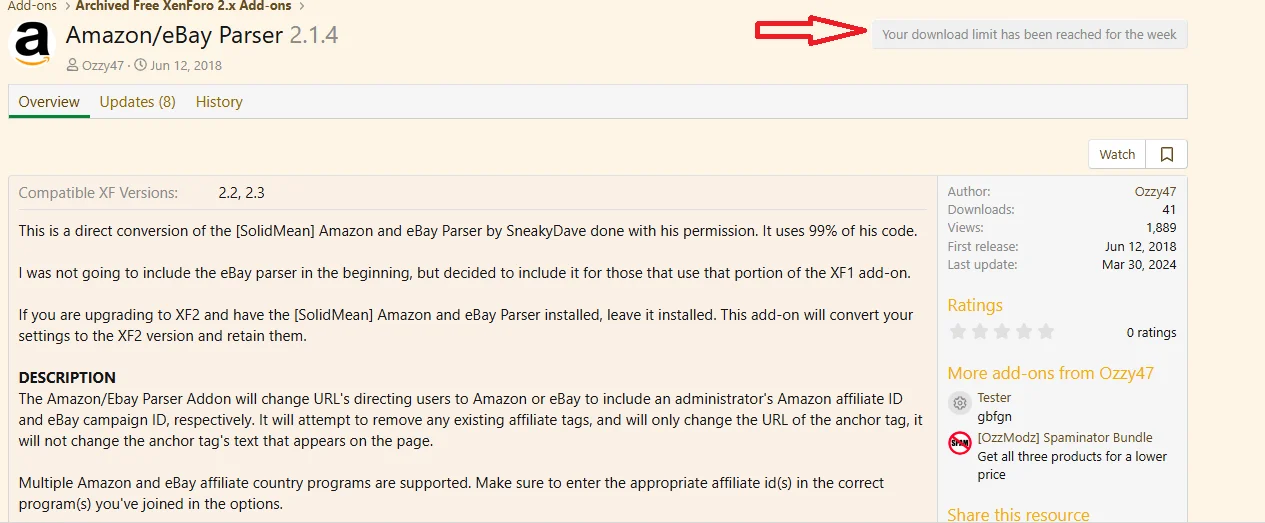Click the Amazon logo resource icon

pos(32,46)
